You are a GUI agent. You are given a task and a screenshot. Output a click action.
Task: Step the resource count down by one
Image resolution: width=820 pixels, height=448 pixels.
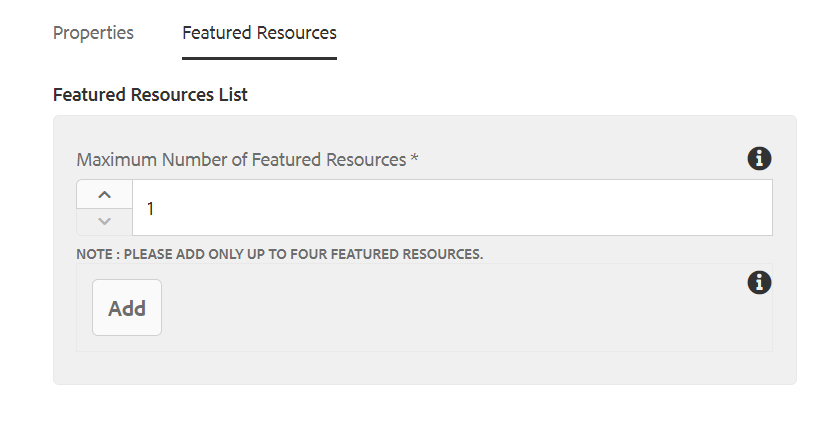[105, 222]
